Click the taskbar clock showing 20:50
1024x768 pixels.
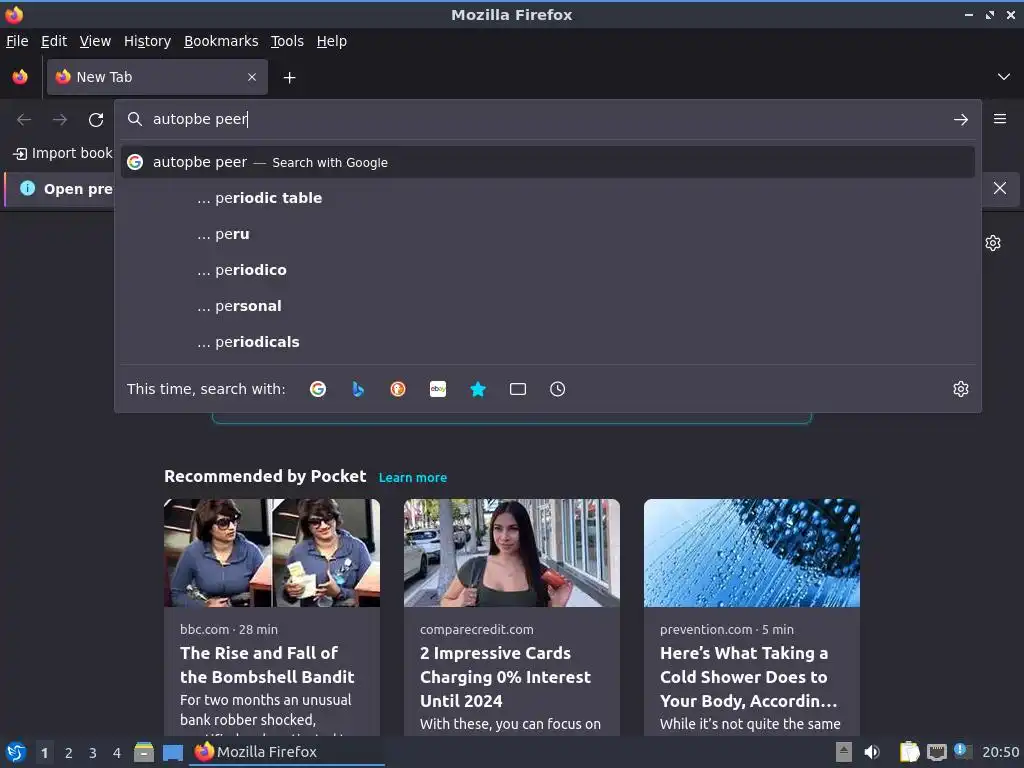[1000, 752]
